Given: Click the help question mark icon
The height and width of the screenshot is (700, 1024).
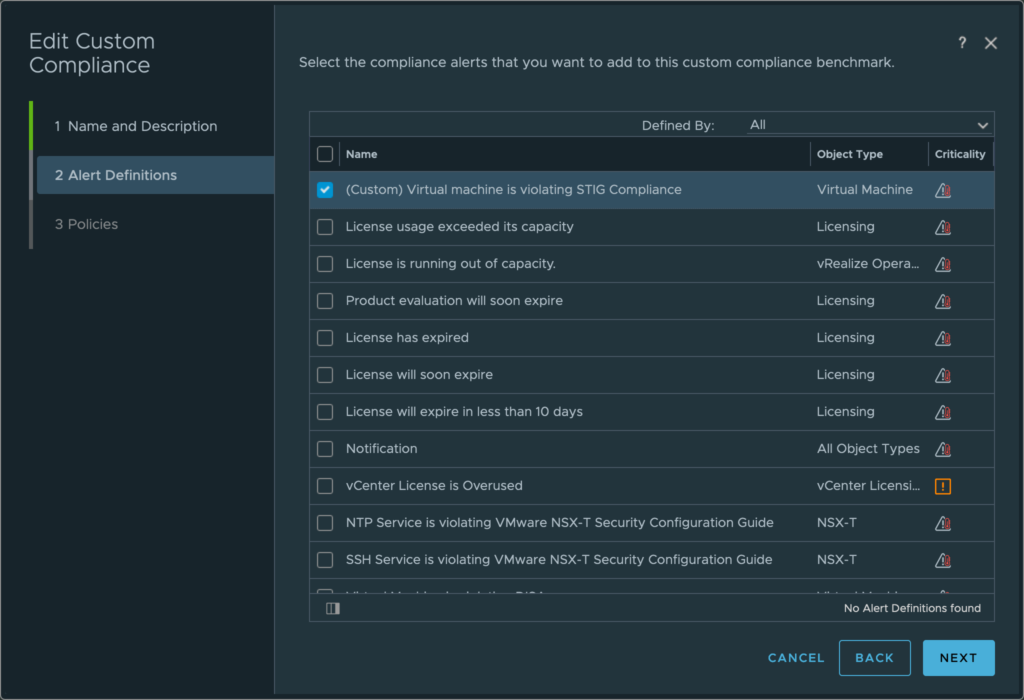Looking at the screenshot, I should click(962, 43).
